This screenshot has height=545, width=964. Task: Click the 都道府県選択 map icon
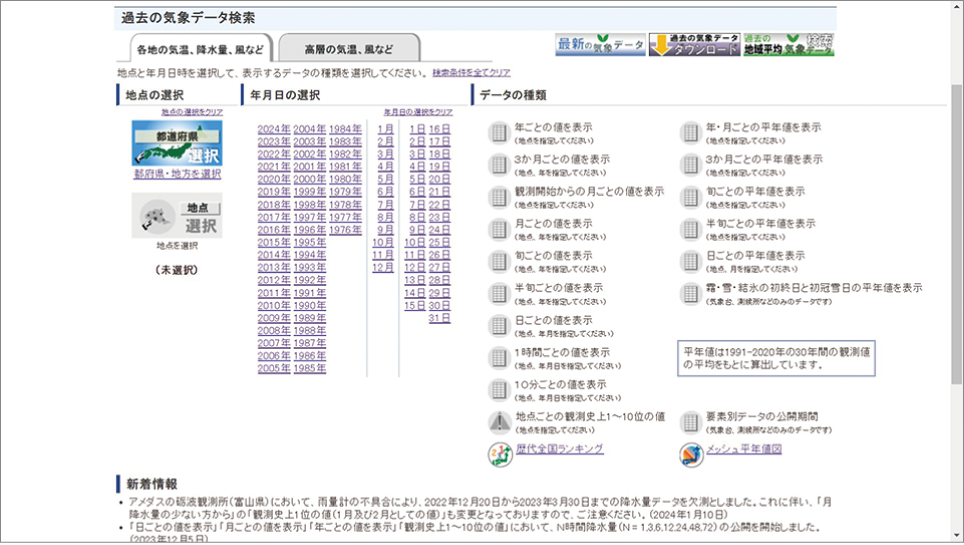point(177,143)
